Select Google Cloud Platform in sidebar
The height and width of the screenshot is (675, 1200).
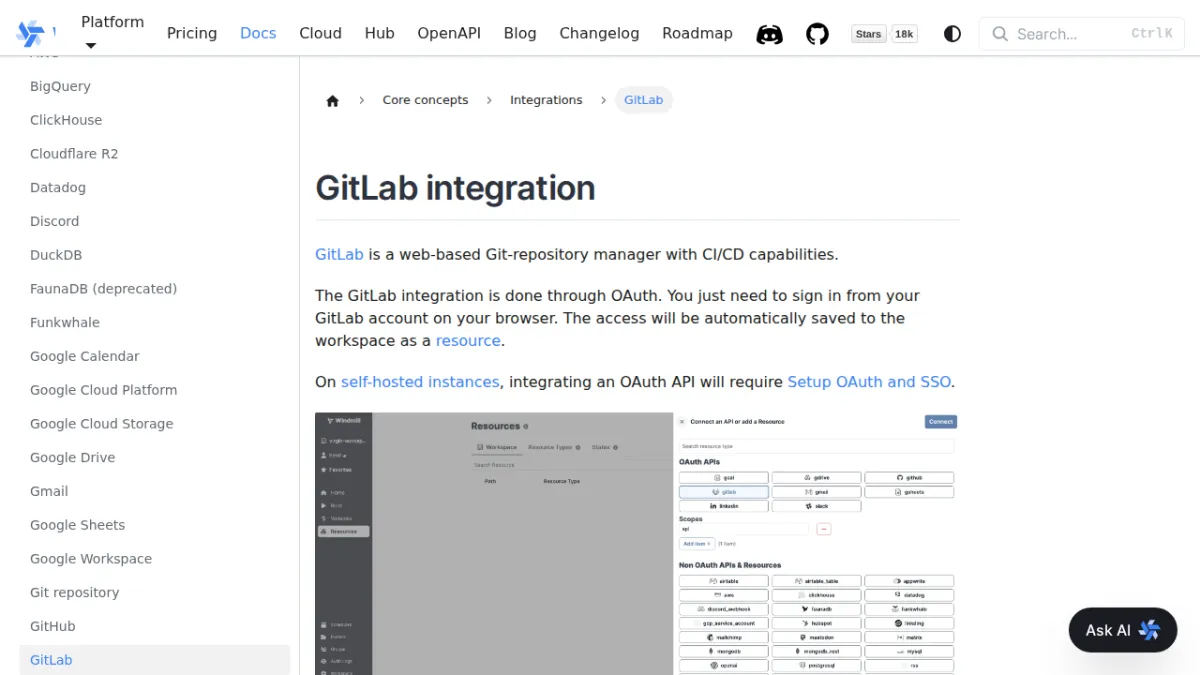[x=154, y=390]
